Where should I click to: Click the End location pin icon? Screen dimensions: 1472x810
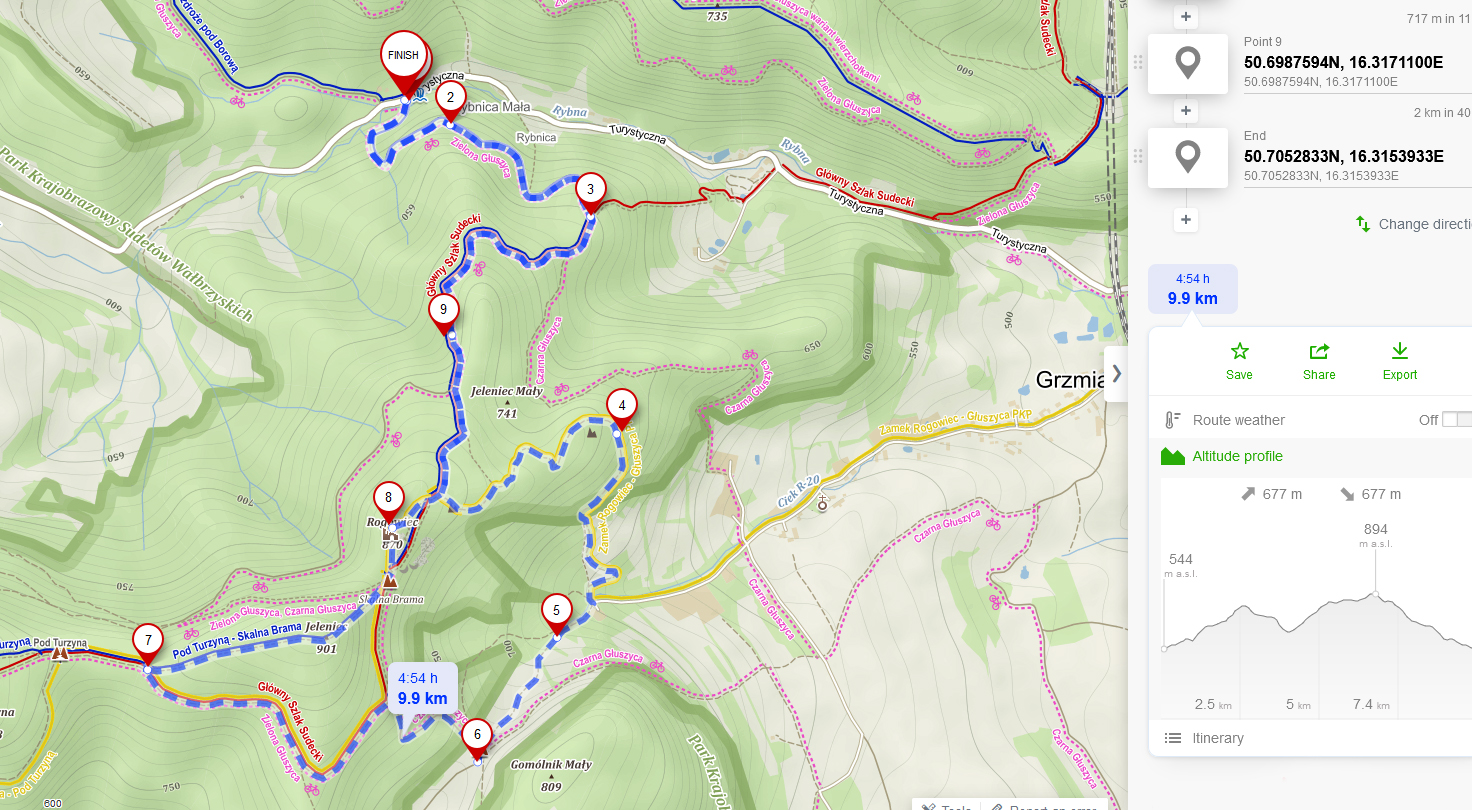click(x=1188, y=158)
